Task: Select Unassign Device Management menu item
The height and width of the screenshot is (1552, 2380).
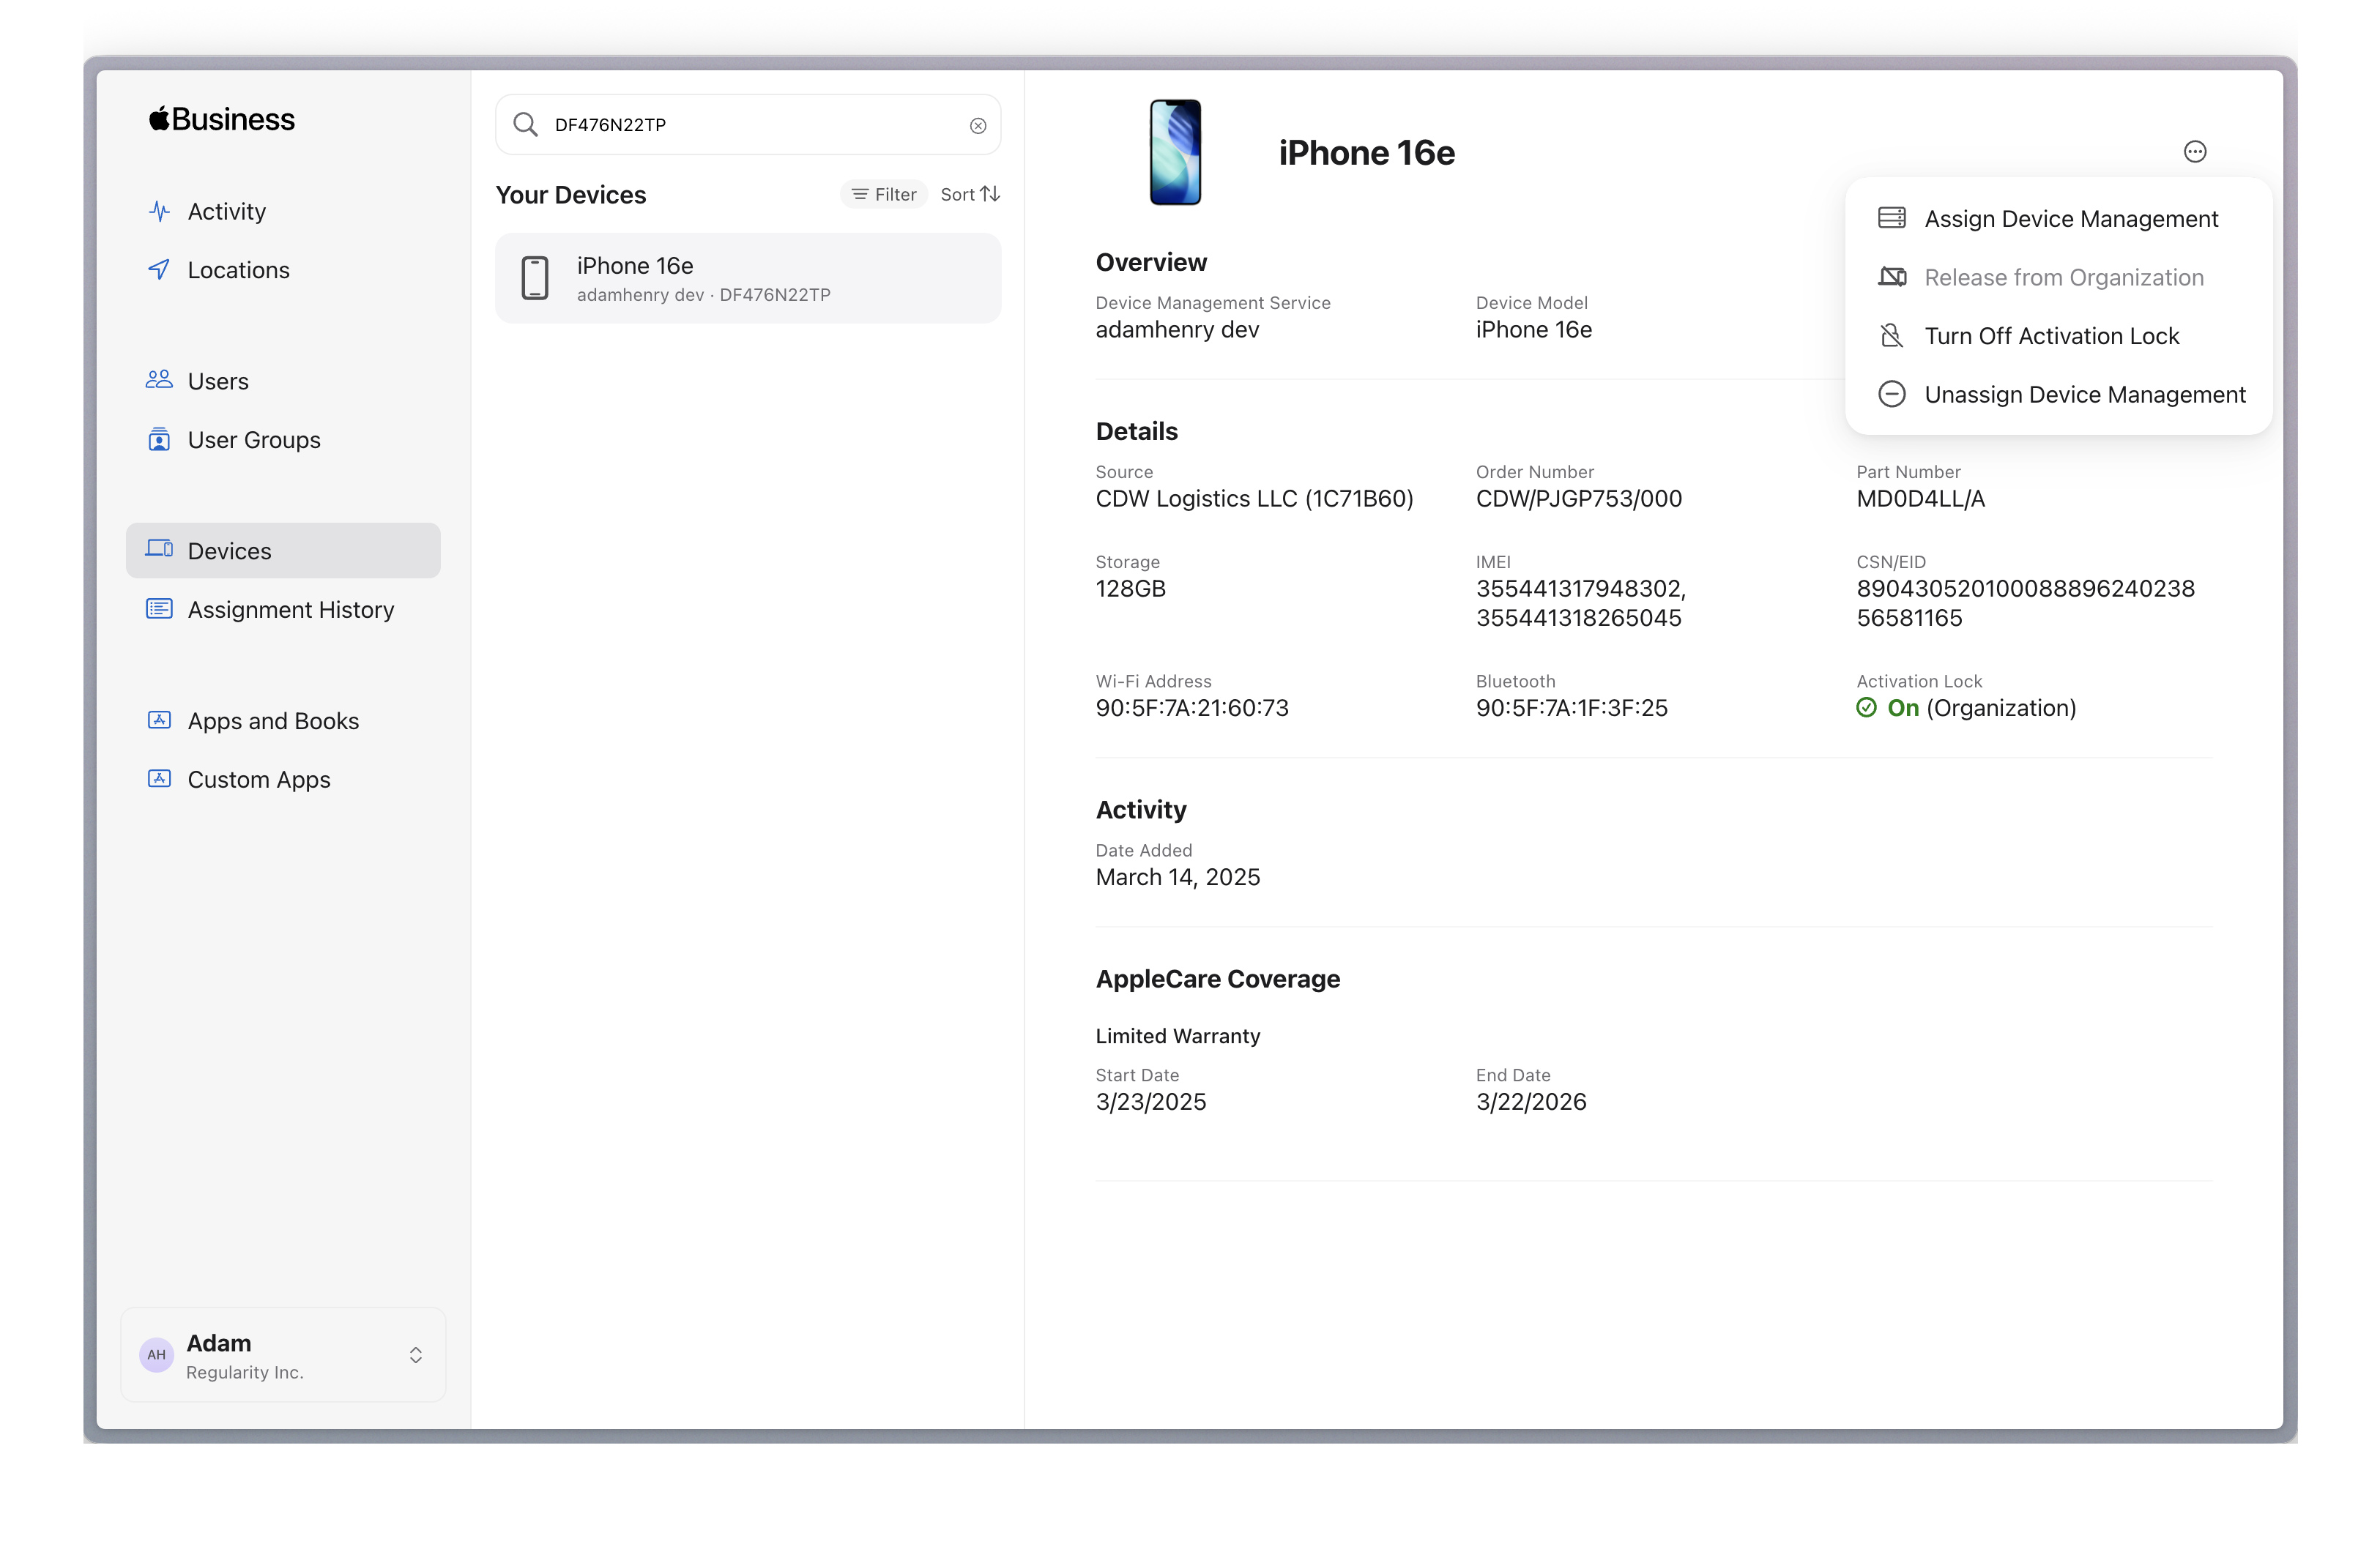Action: pos(2084,394)
